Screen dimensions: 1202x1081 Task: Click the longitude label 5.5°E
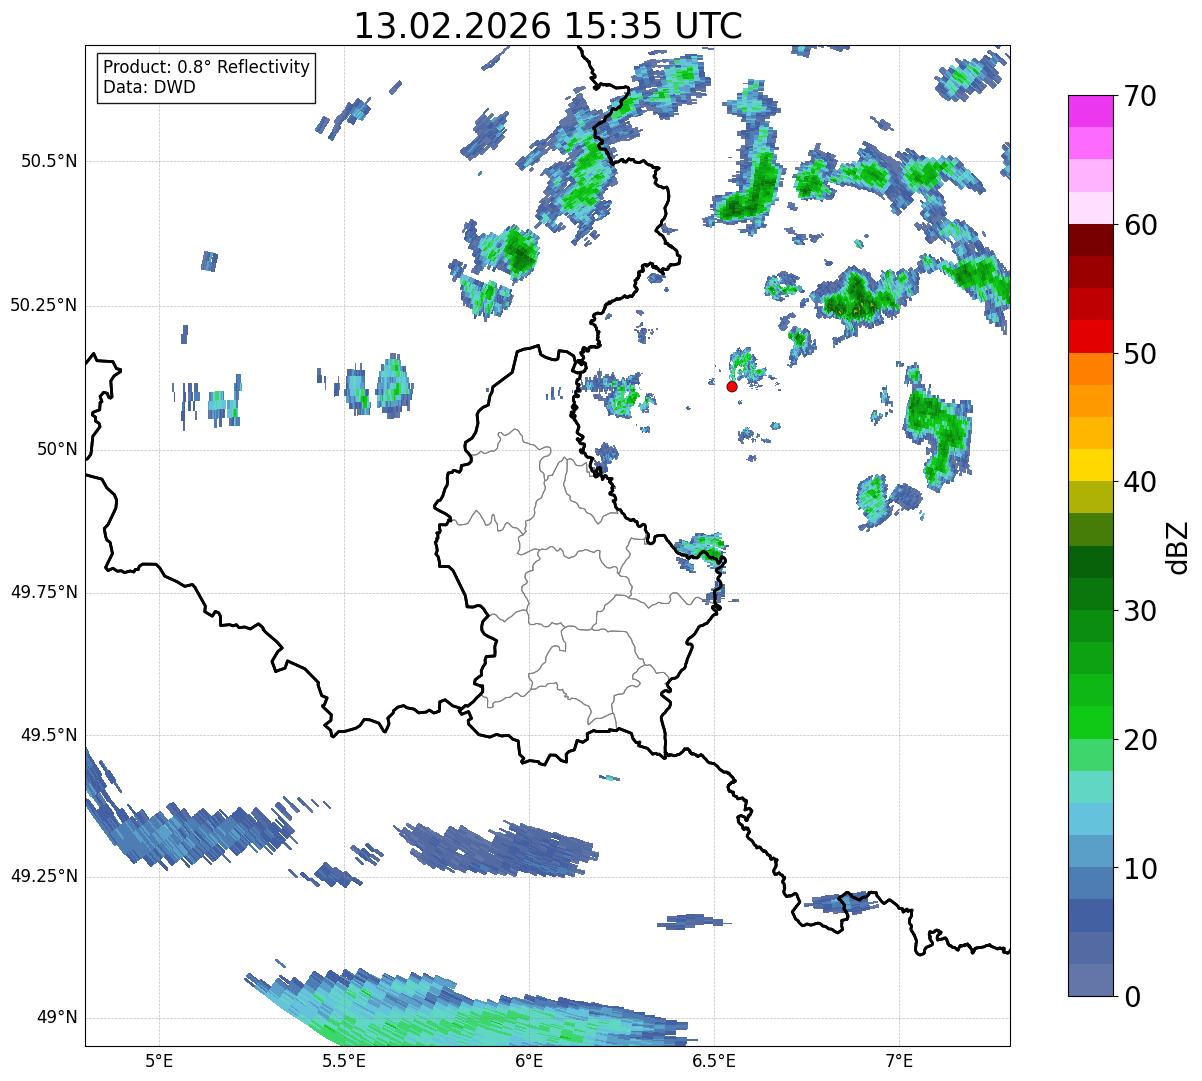click(x=344, y=1061)
